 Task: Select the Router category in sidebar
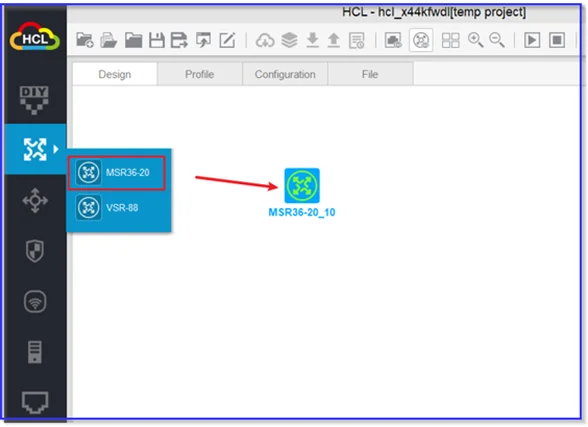35,149
